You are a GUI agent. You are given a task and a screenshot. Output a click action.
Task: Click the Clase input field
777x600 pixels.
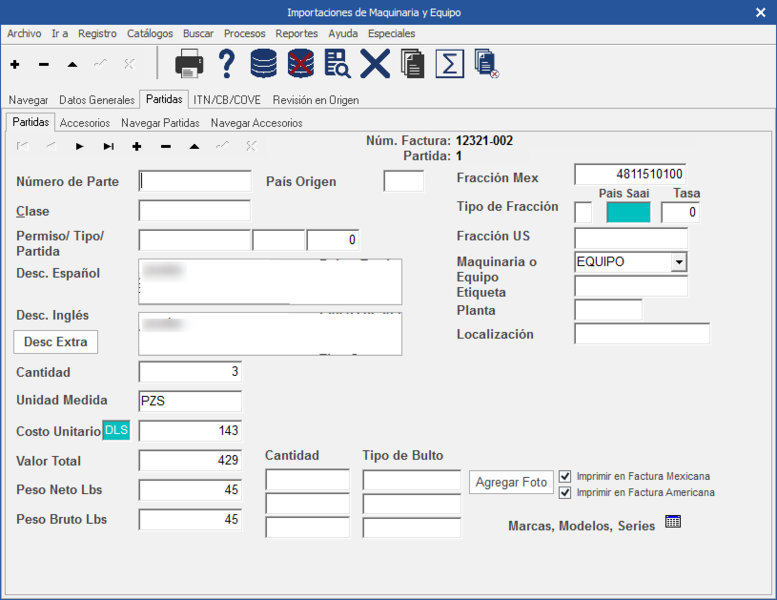[195, 211]
